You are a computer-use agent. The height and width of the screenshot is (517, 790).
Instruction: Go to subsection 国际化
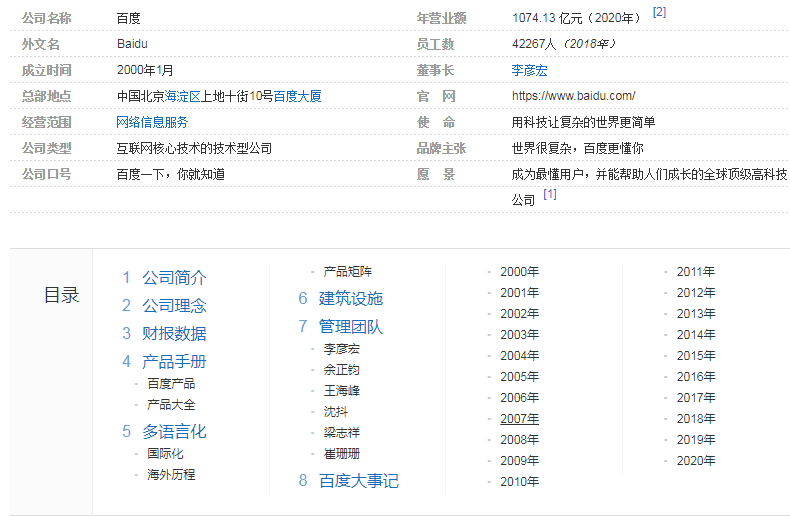tap(165, 454)
